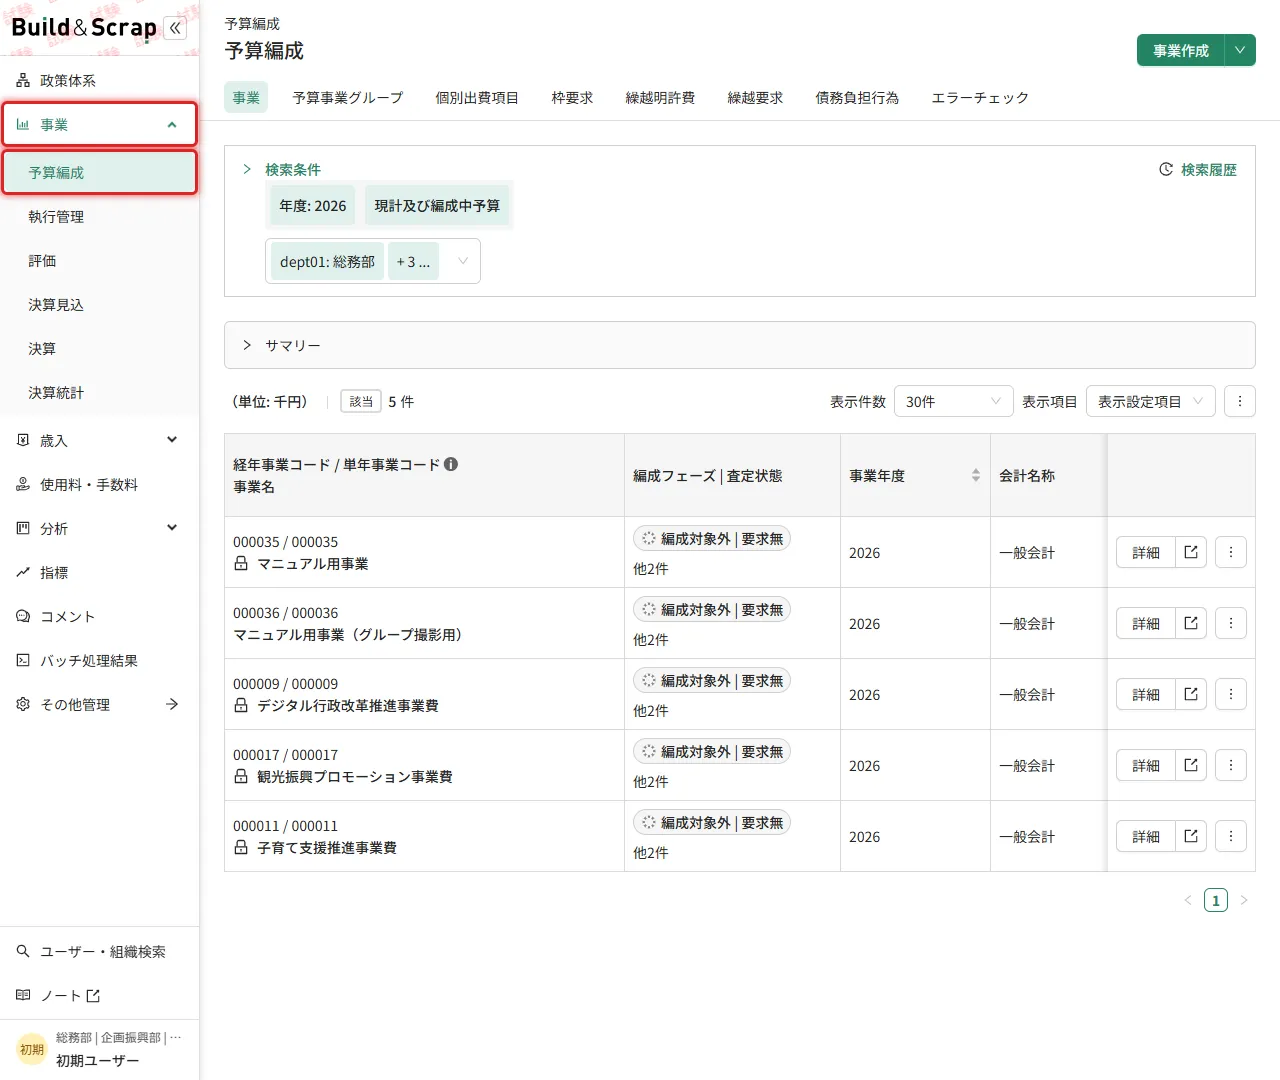The height and width of the screenshot is (1080, 1280).
Task: Click 詳細 for マニュアル用事業 row 000035
Action: 1146,553
